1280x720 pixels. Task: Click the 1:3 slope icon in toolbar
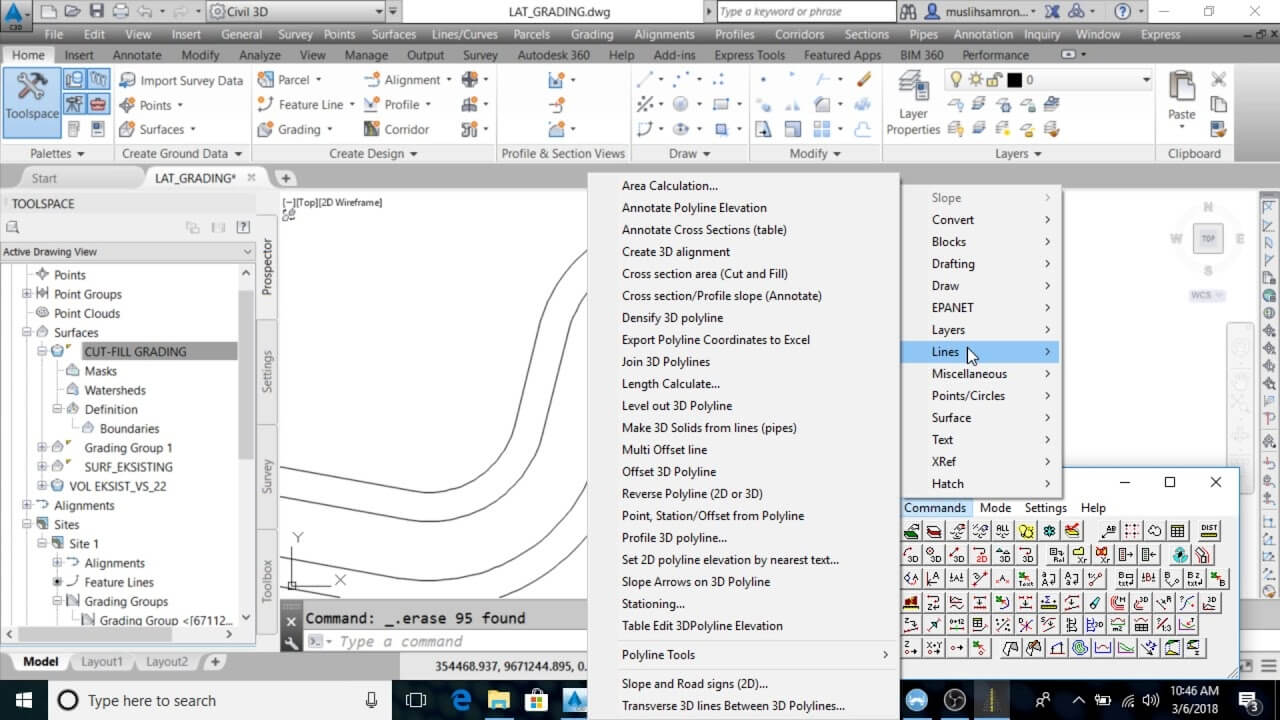click(x=1164, y=626)
